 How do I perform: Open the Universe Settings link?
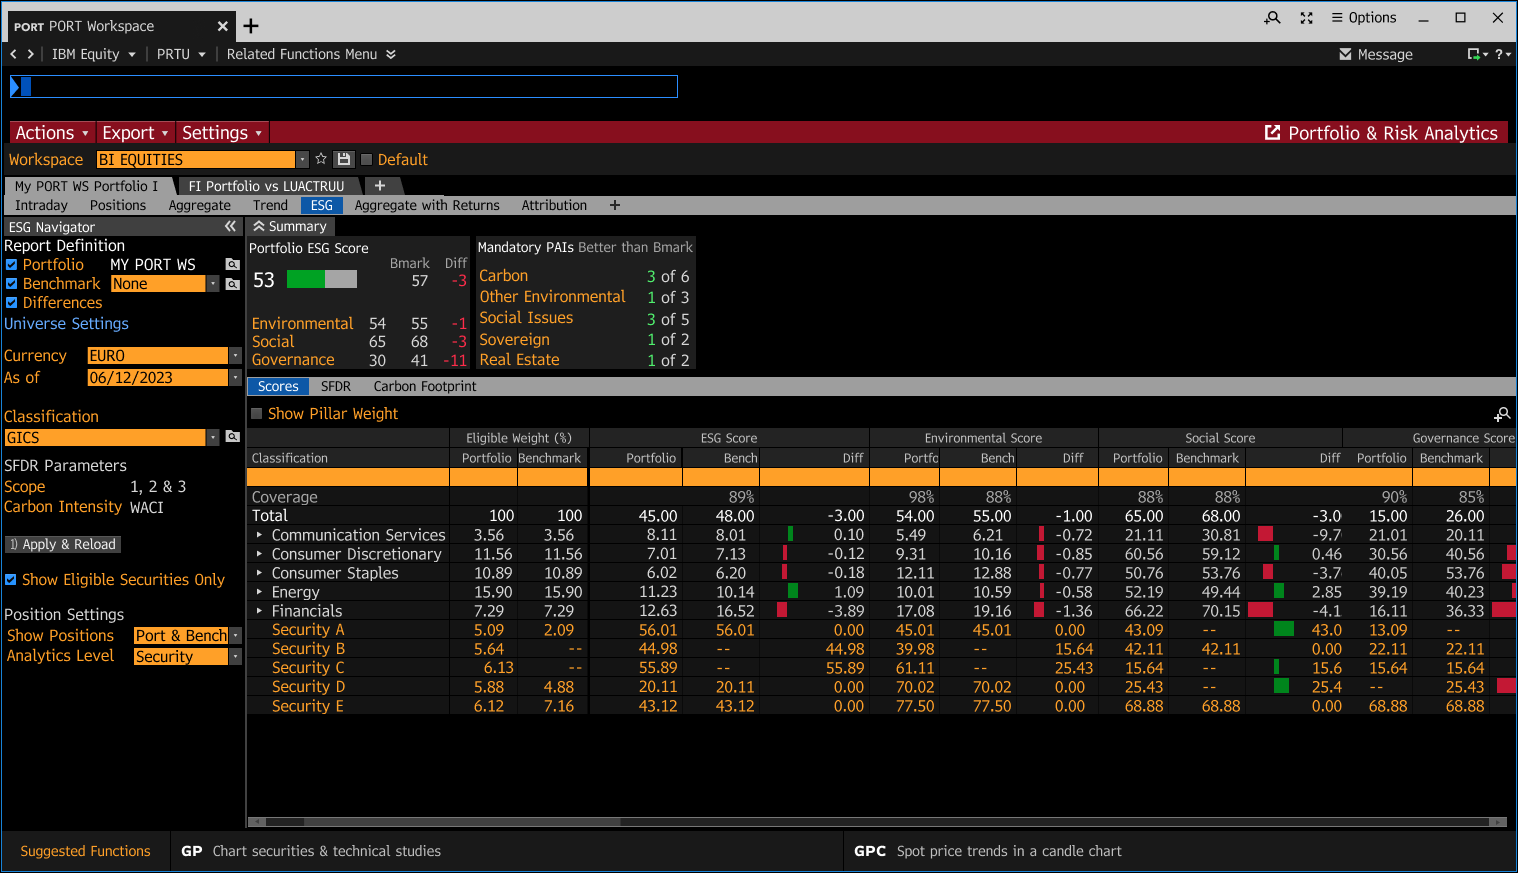pos(66,324)
